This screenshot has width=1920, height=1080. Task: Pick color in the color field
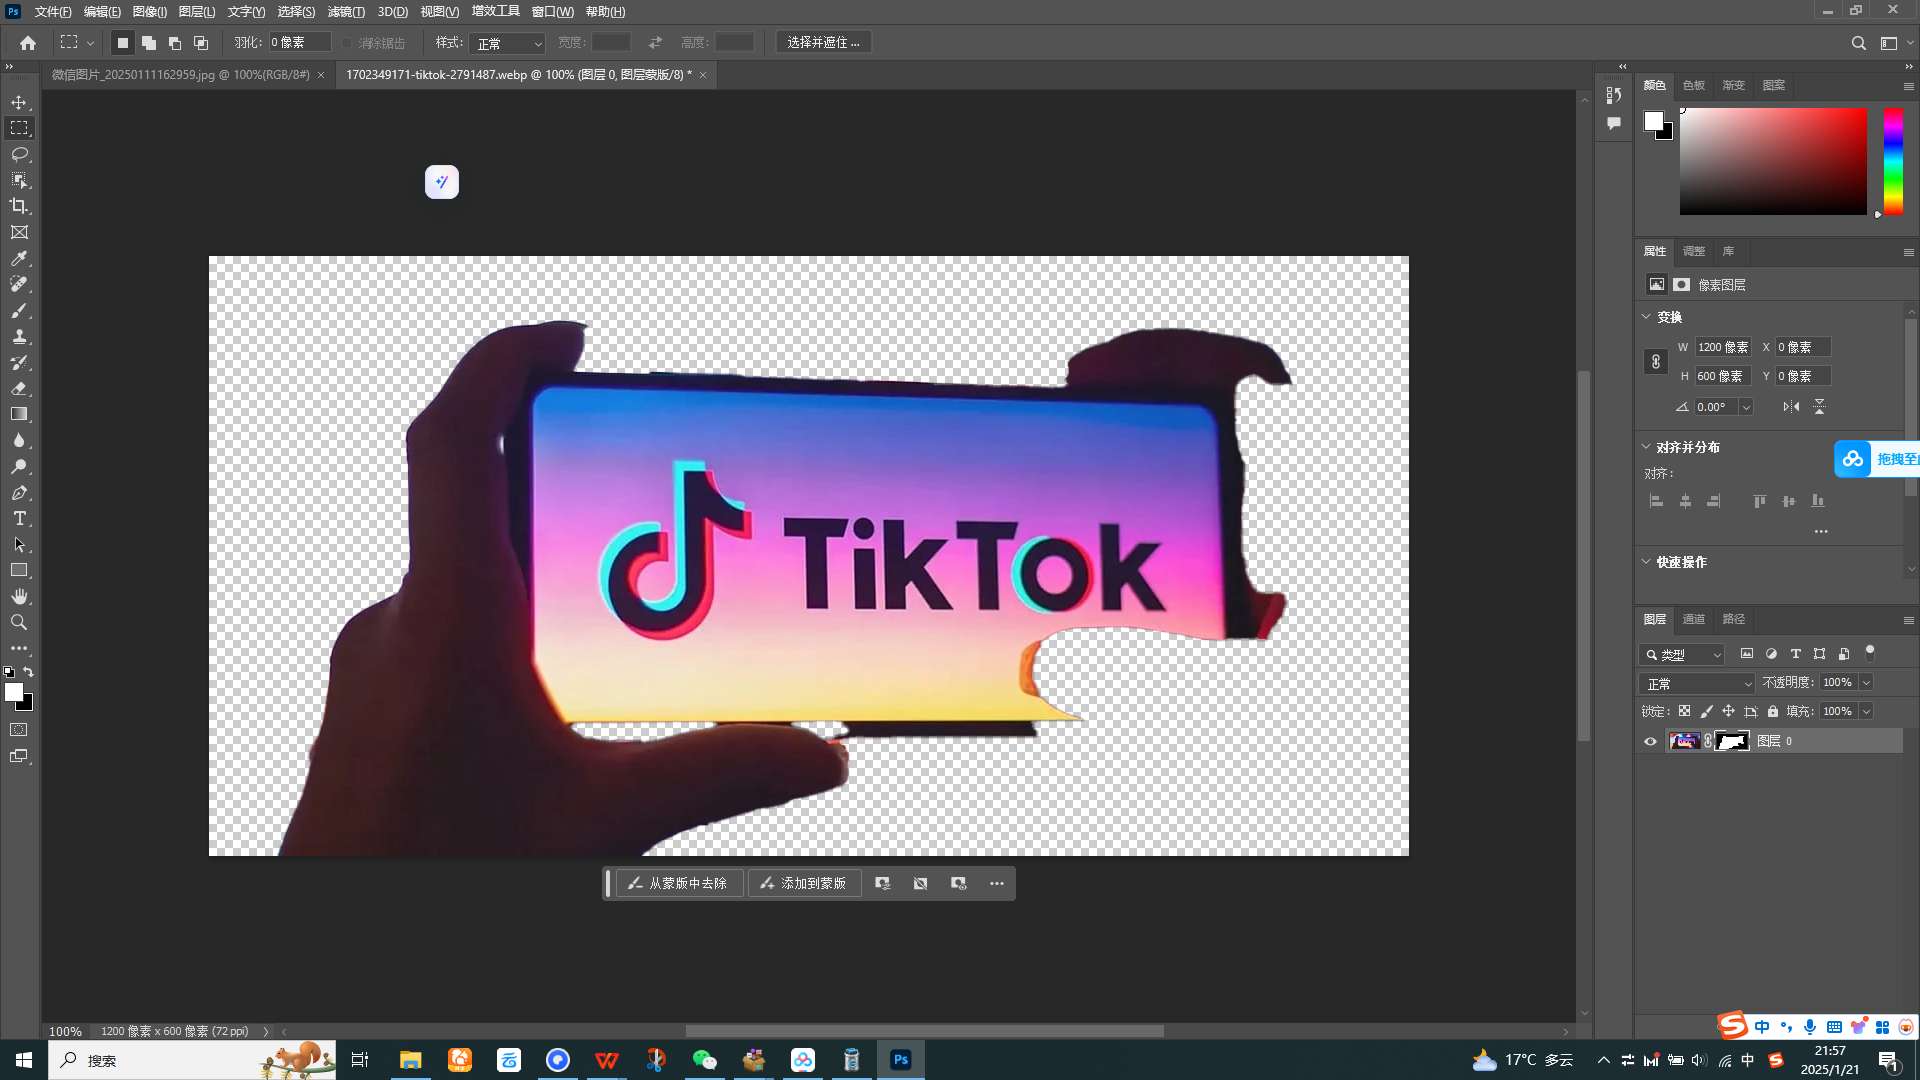pos(1773,161)
